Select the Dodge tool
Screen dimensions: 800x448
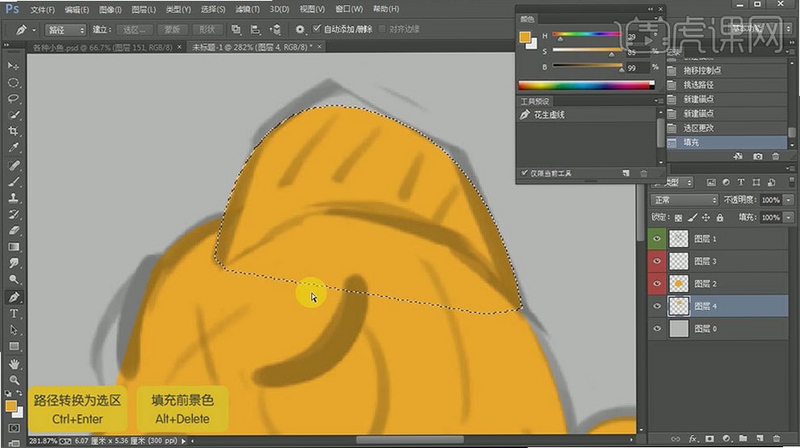pyautogui.click(x=13, y=280)
